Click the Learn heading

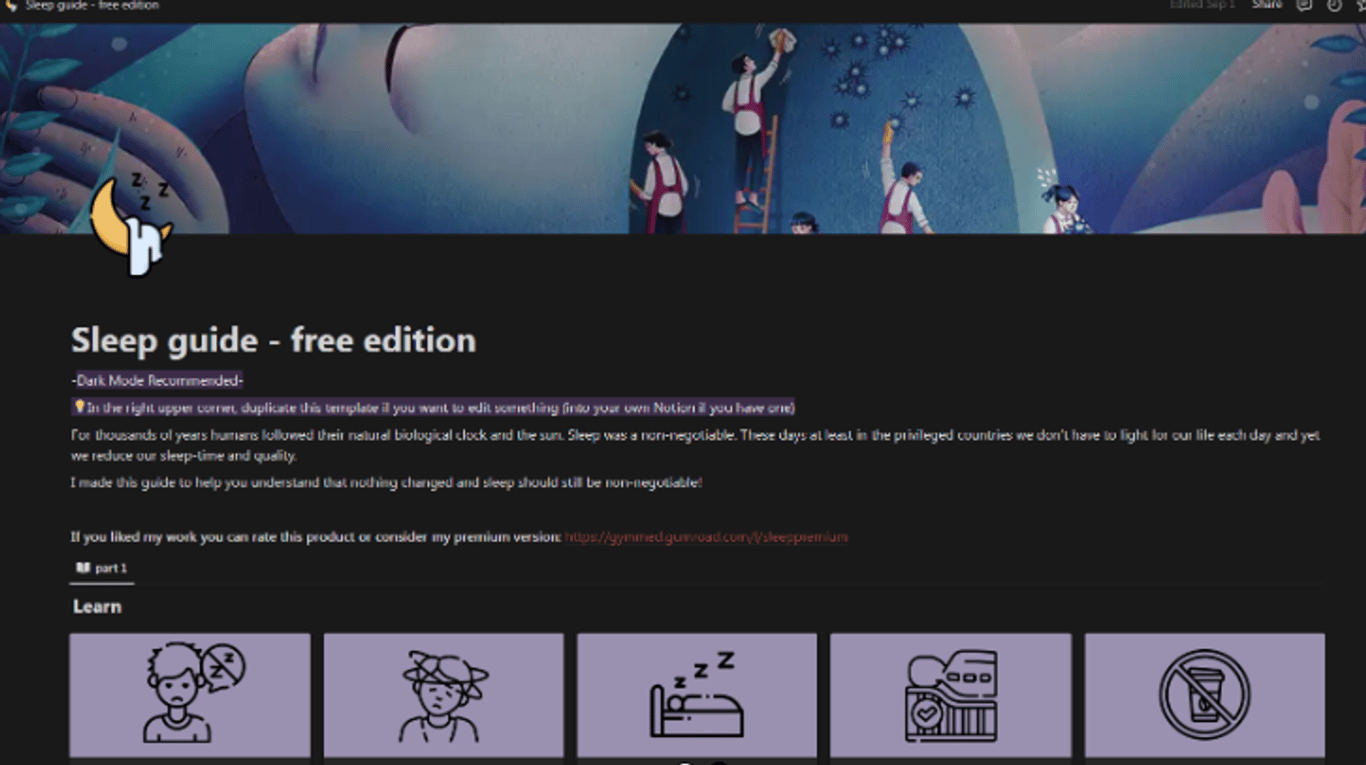coord(97,607)
